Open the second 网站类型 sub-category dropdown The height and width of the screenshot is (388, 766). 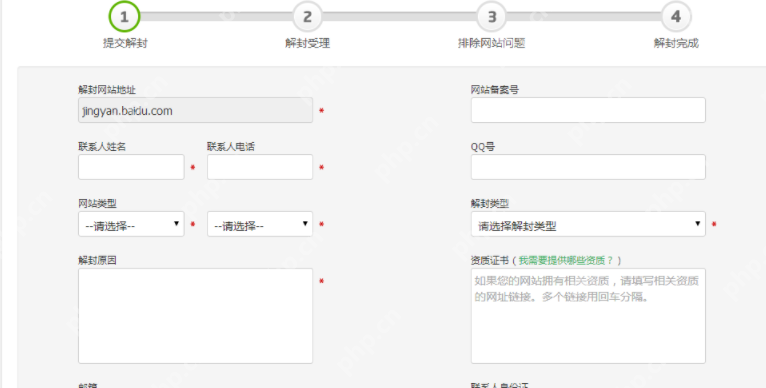[x=260, y=224]
